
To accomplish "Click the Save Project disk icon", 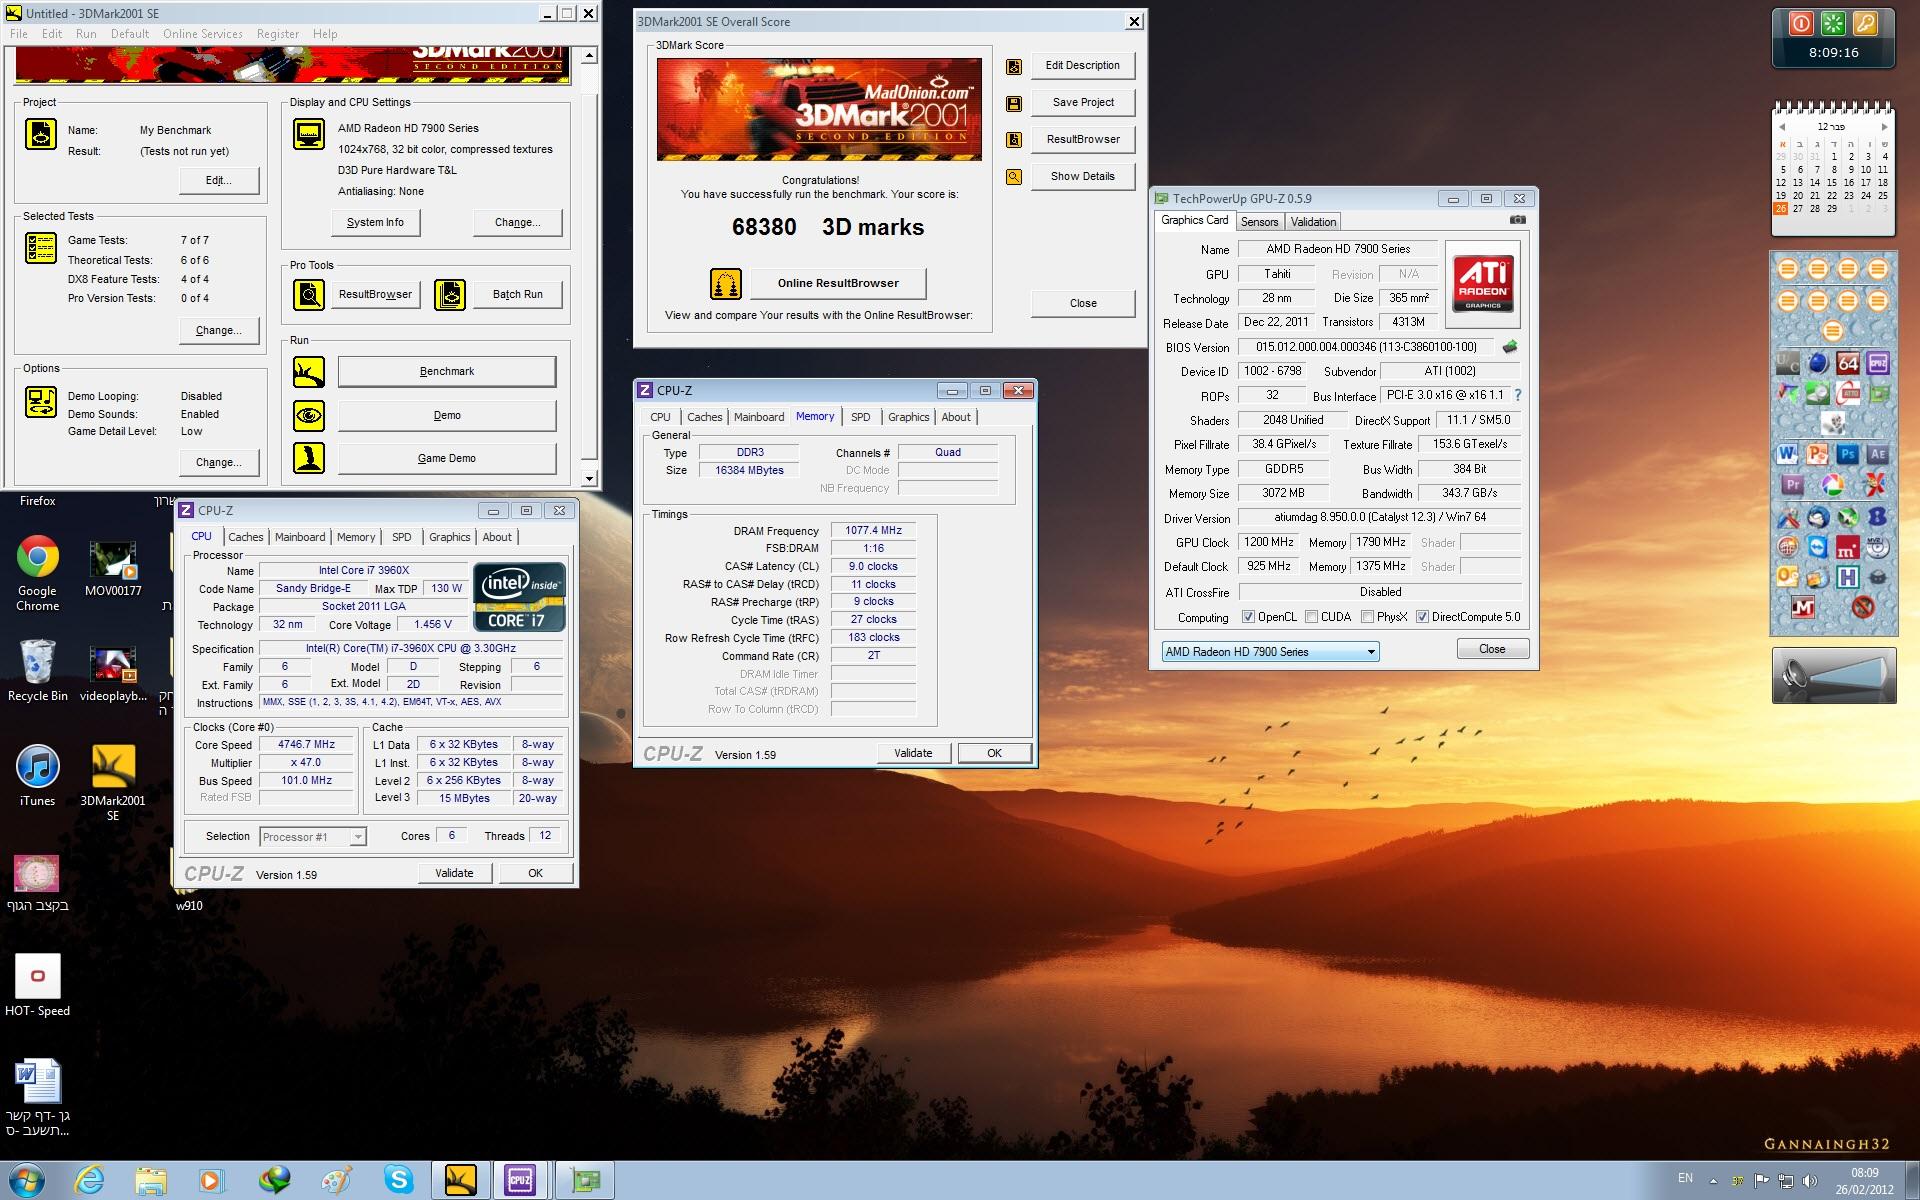I will pos(1014,103).
